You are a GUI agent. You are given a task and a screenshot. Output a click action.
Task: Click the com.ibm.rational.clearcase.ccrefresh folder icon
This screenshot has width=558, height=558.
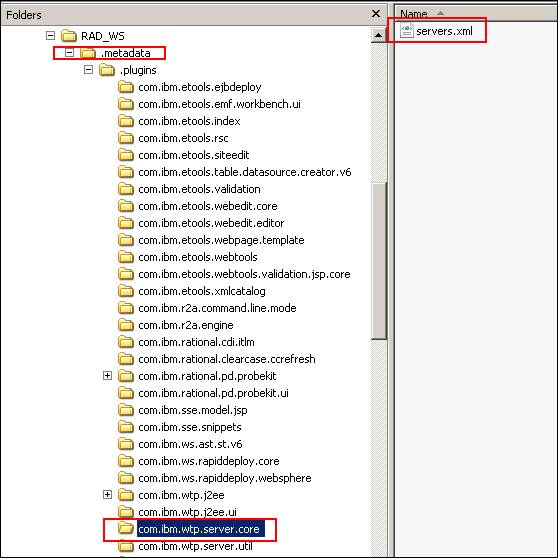[x=126, y=359]
